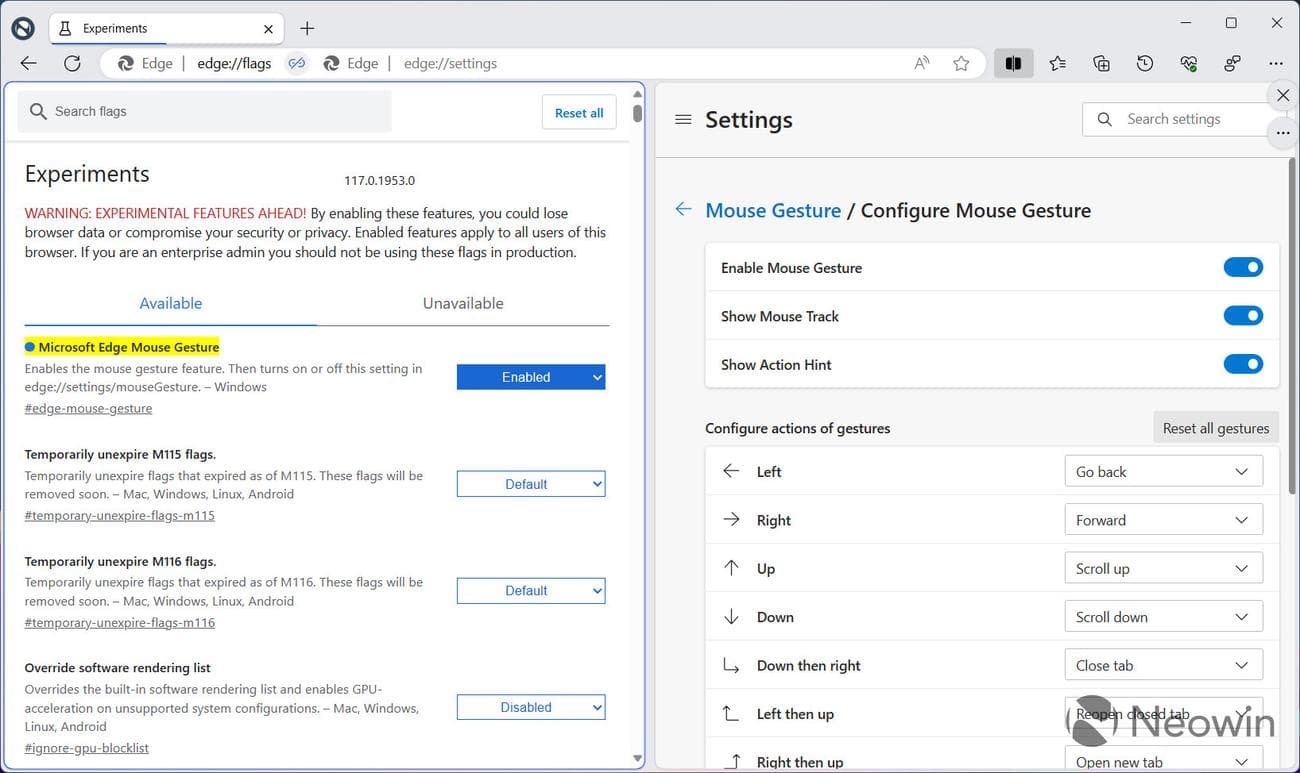Click the link icon between split tabs
This screenshot has width=1300, height=773.
297,63
